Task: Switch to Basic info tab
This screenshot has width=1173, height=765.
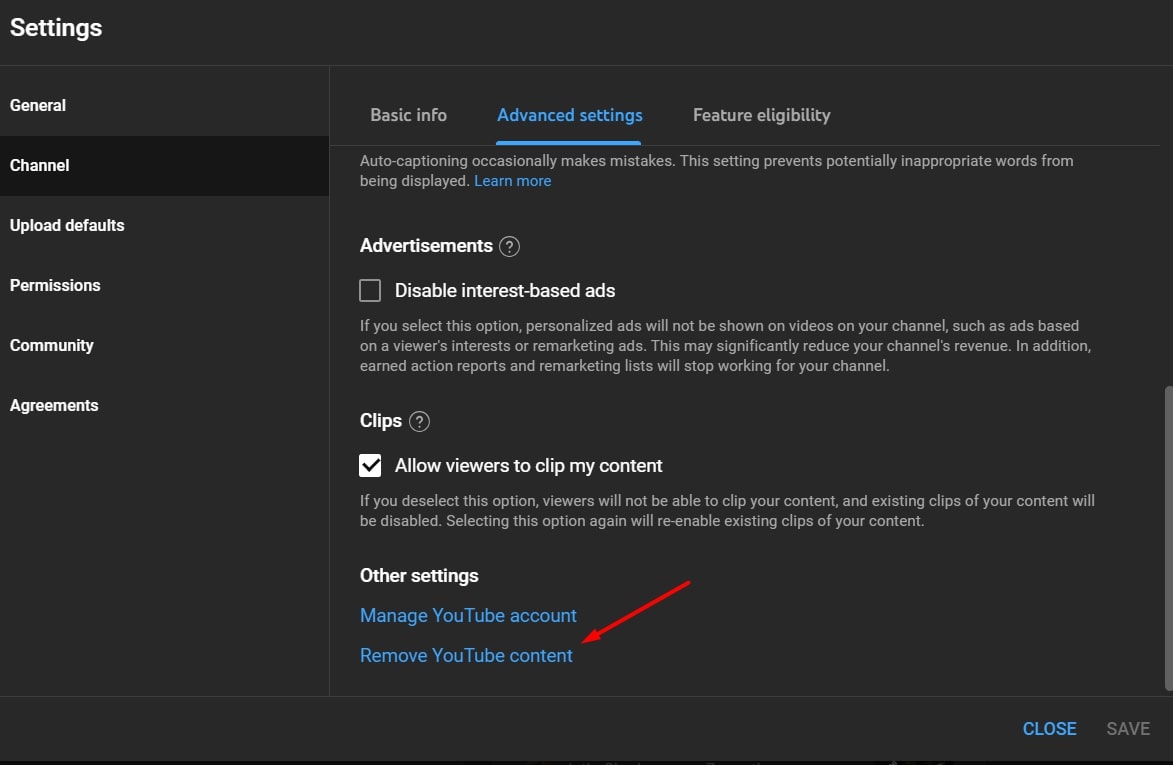Action: [408, 115]
